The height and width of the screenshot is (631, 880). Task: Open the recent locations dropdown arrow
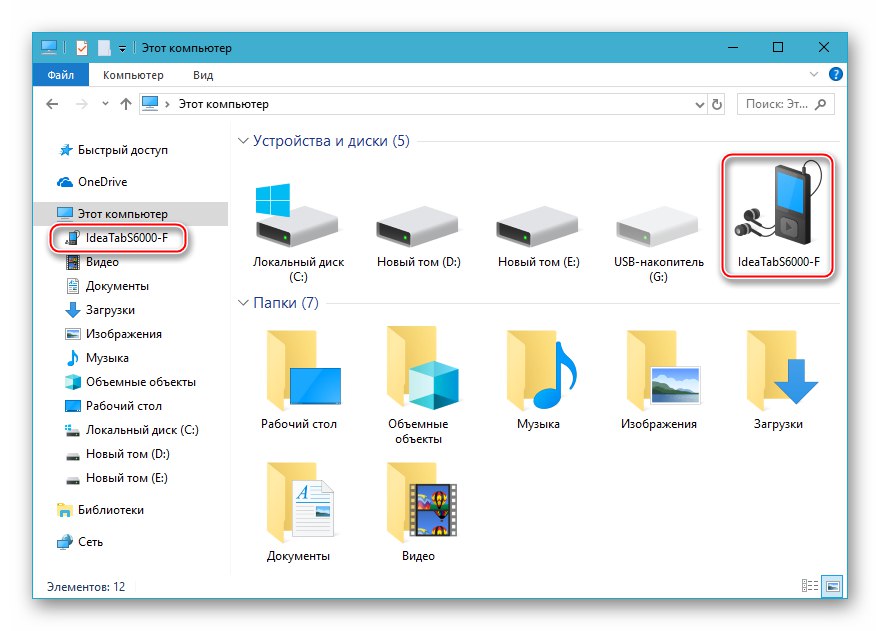click(105, 104)
